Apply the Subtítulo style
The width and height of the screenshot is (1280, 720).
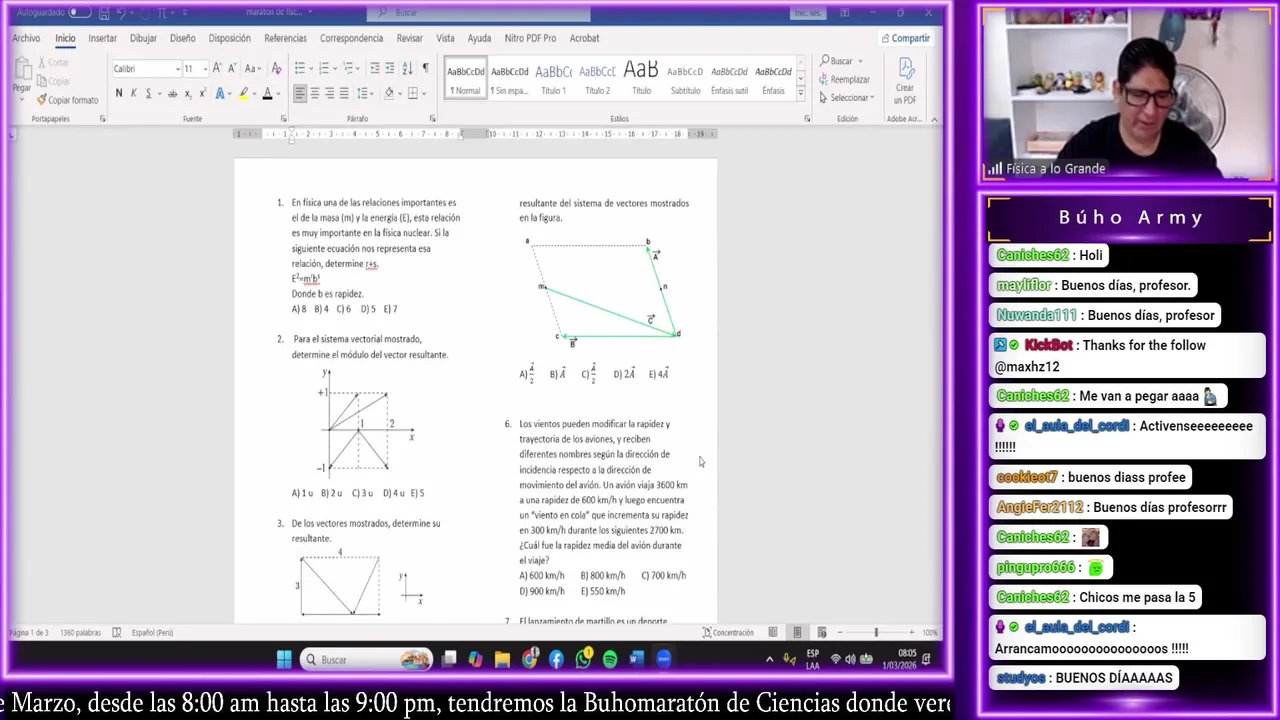click(685, 79)
